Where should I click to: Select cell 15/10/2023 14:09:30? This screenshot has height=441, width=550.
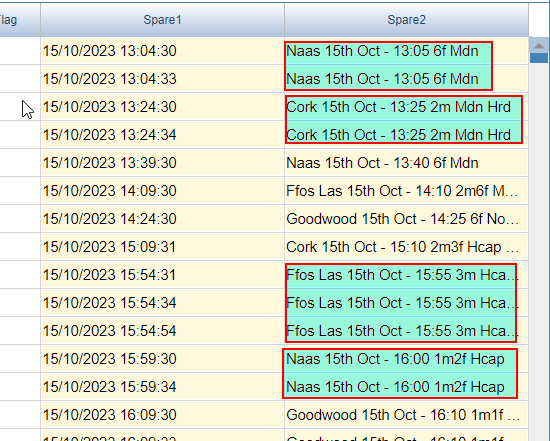[162, 191]
